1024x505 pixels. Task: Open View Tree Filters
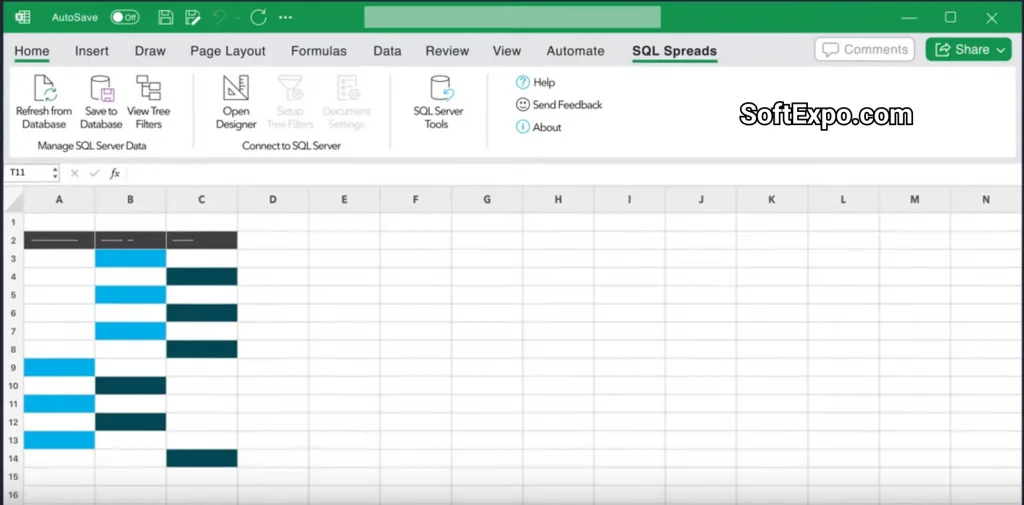coord(148,89)
